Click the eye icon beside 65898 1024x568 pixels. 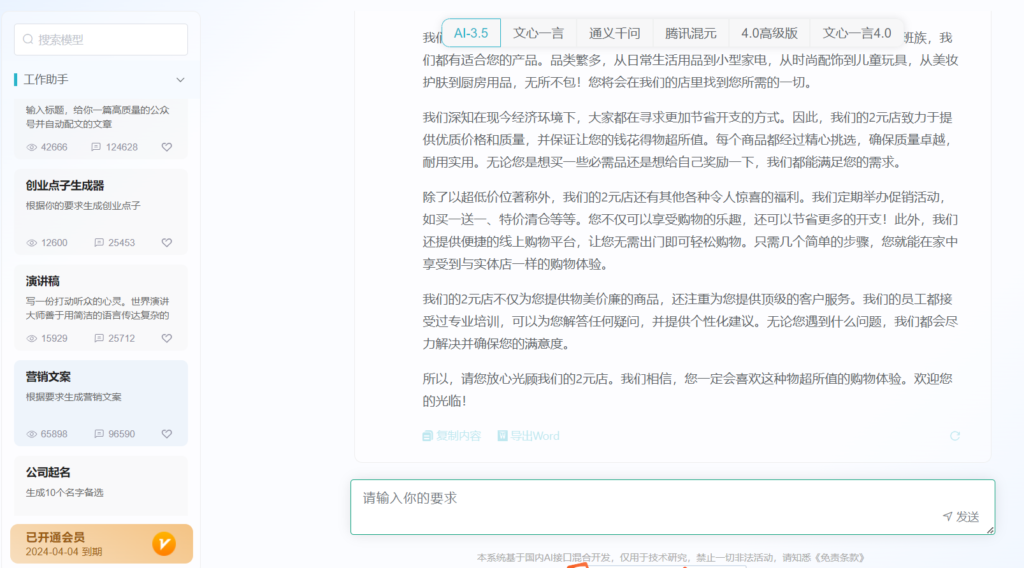tap(31, 434)
